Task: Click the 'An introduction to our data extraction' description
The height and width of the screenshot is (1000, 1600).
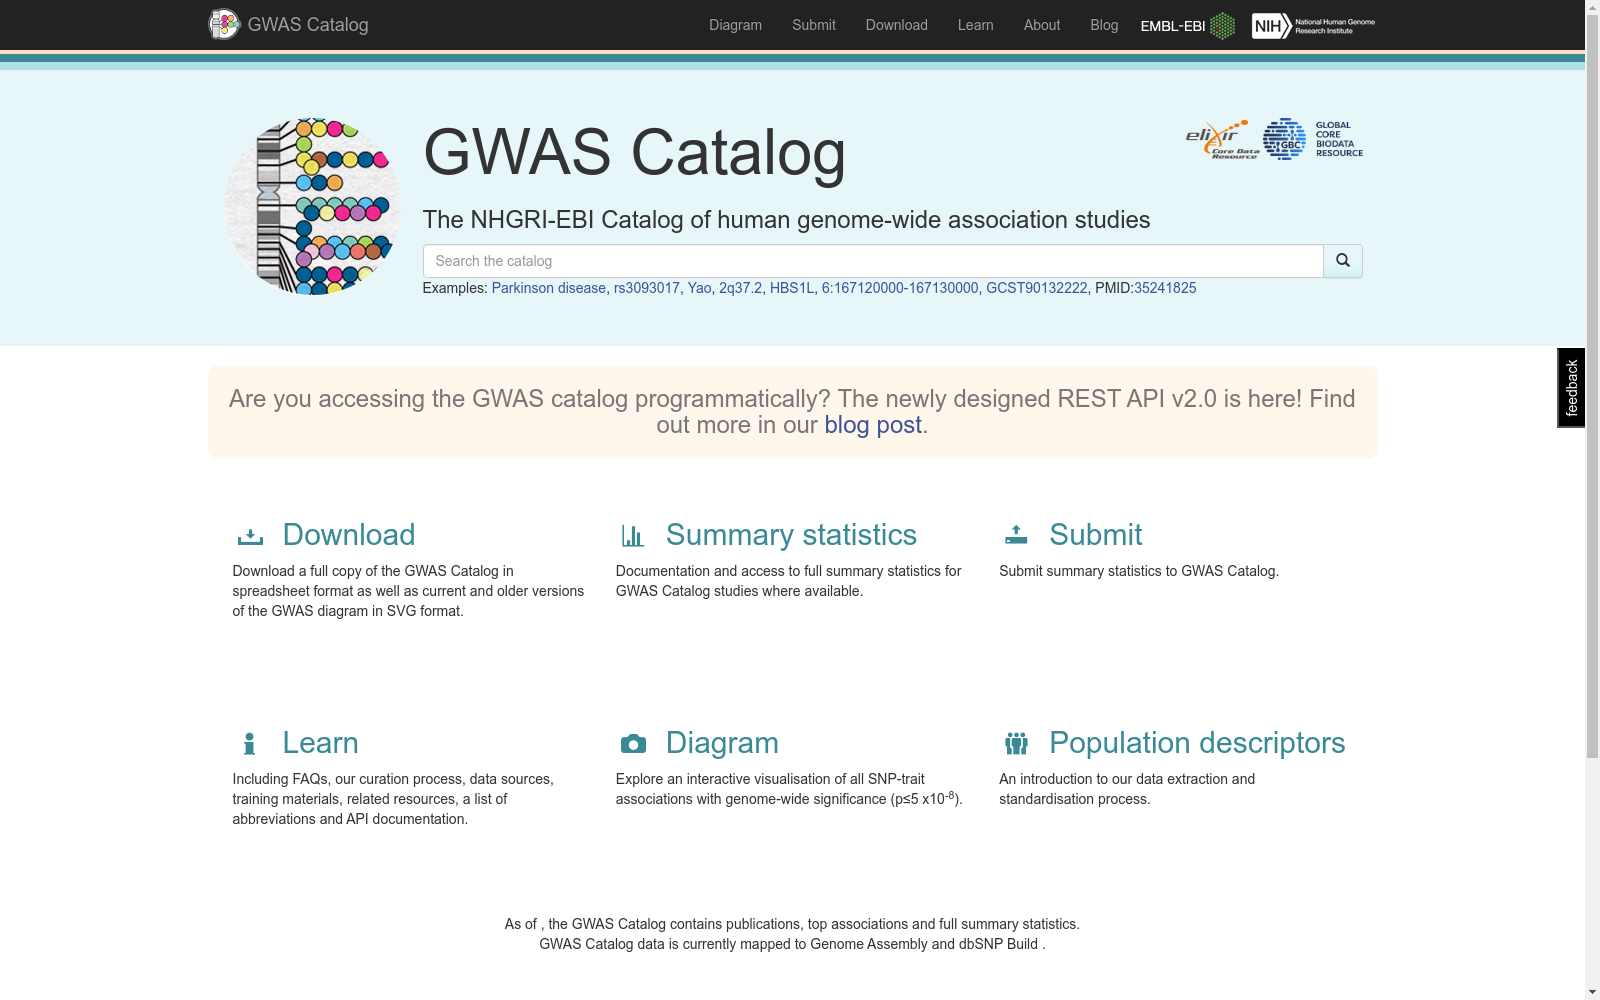Action: [1127, 789]
